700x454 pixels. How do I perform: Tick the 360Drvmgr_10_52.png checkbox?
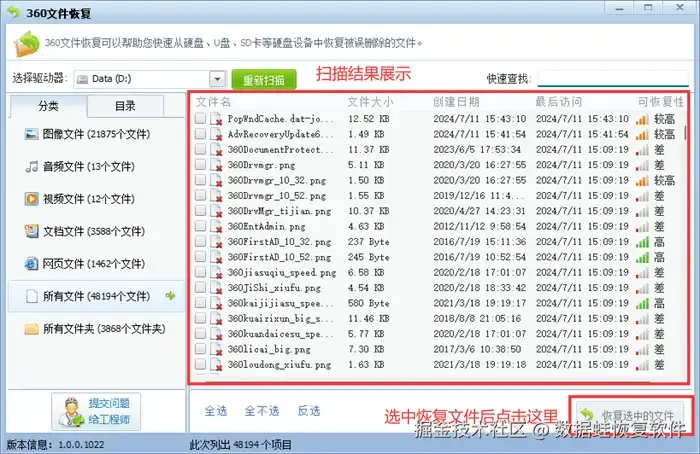pos(200,195)
